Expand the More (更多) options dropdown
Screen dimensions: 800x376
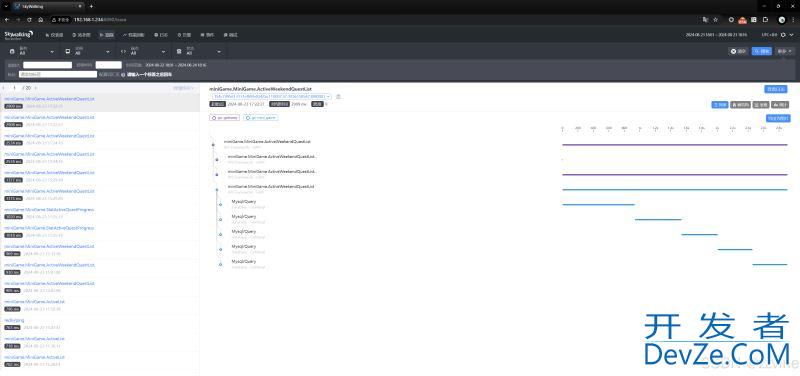(785, 52)
